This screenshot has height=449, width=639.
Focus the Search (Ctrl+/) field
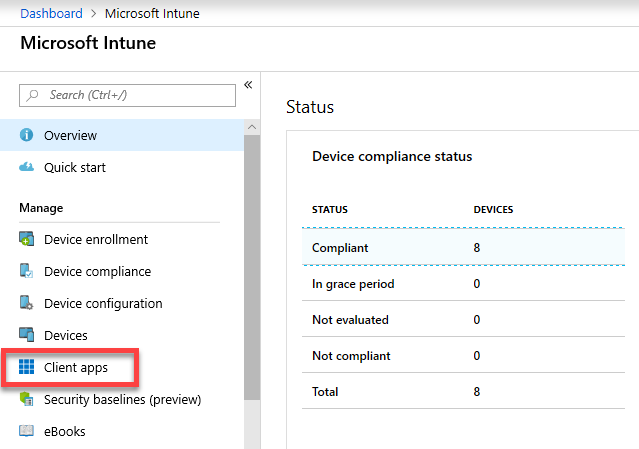click(x=128, y=95)
